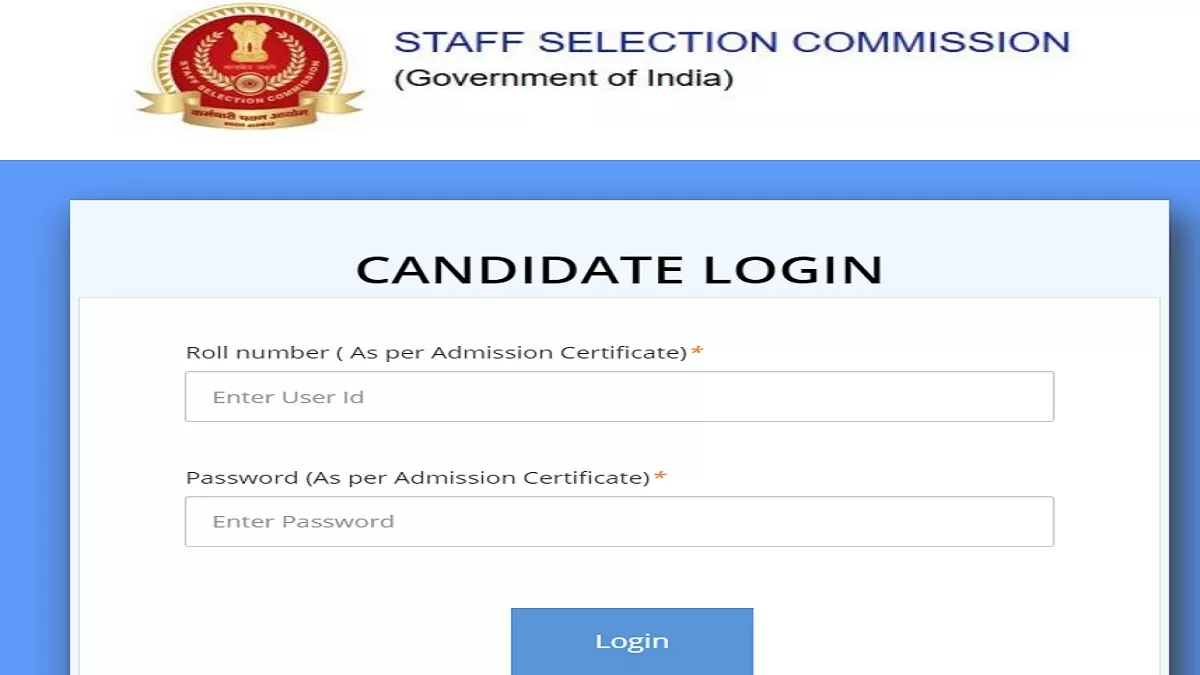
Task: Focus the Enter Password input field
Action: coord(619,521)
